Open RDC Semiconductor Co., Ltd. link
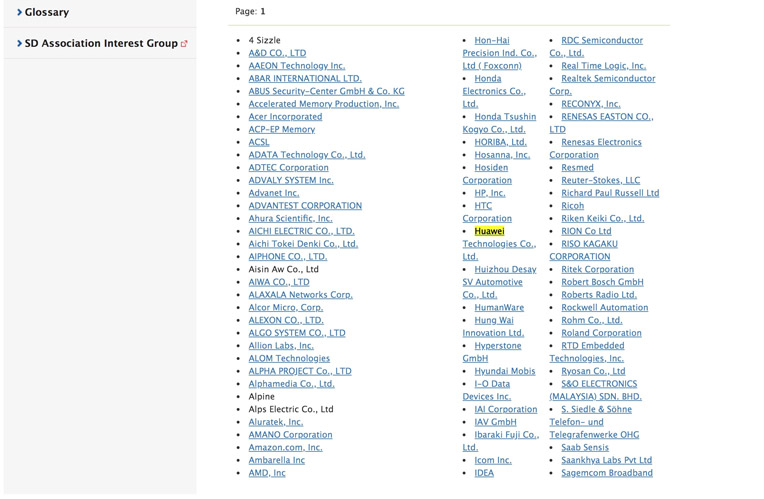764x499 pixels. coord(596,47)
